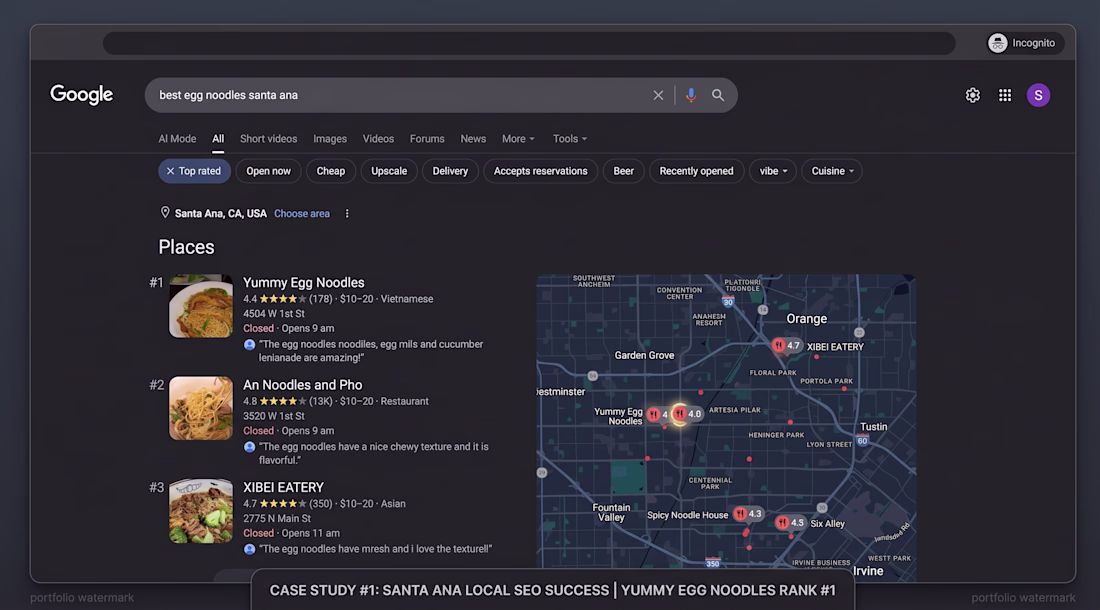Open the Tools dropdown

coord(570,139)
